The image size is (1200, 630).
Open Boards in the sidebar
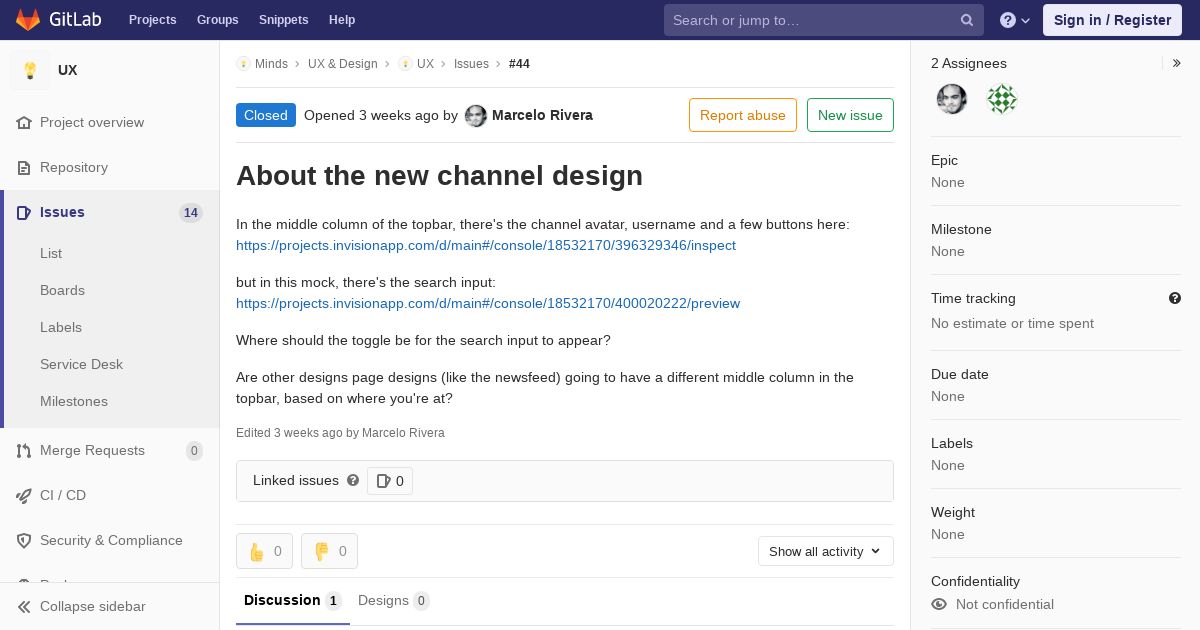coord(62,290)
